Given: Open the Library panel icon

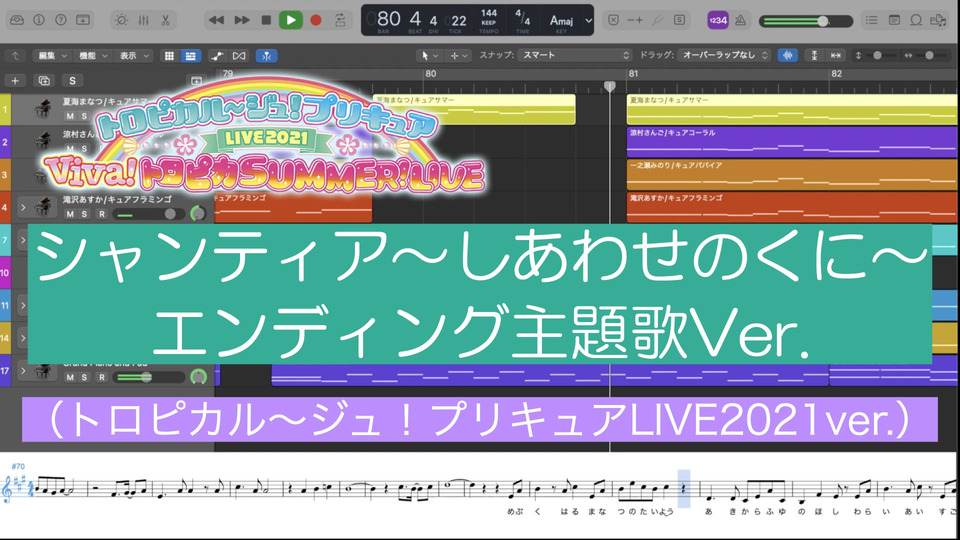Looking at the screenshot, I should 17,20.
